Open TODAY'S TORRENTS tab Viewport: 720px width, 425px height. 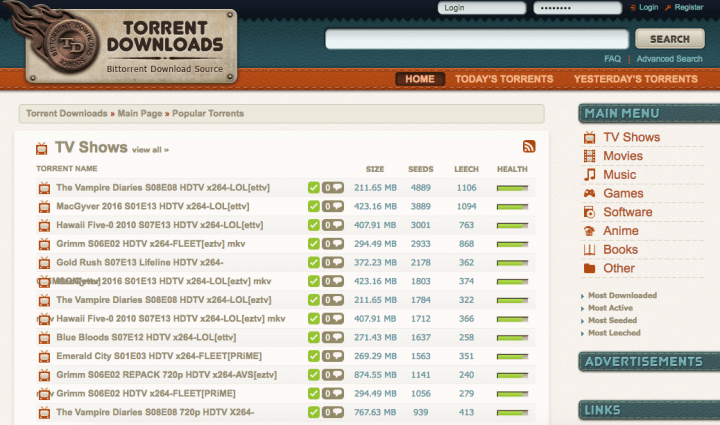(504, 79)
